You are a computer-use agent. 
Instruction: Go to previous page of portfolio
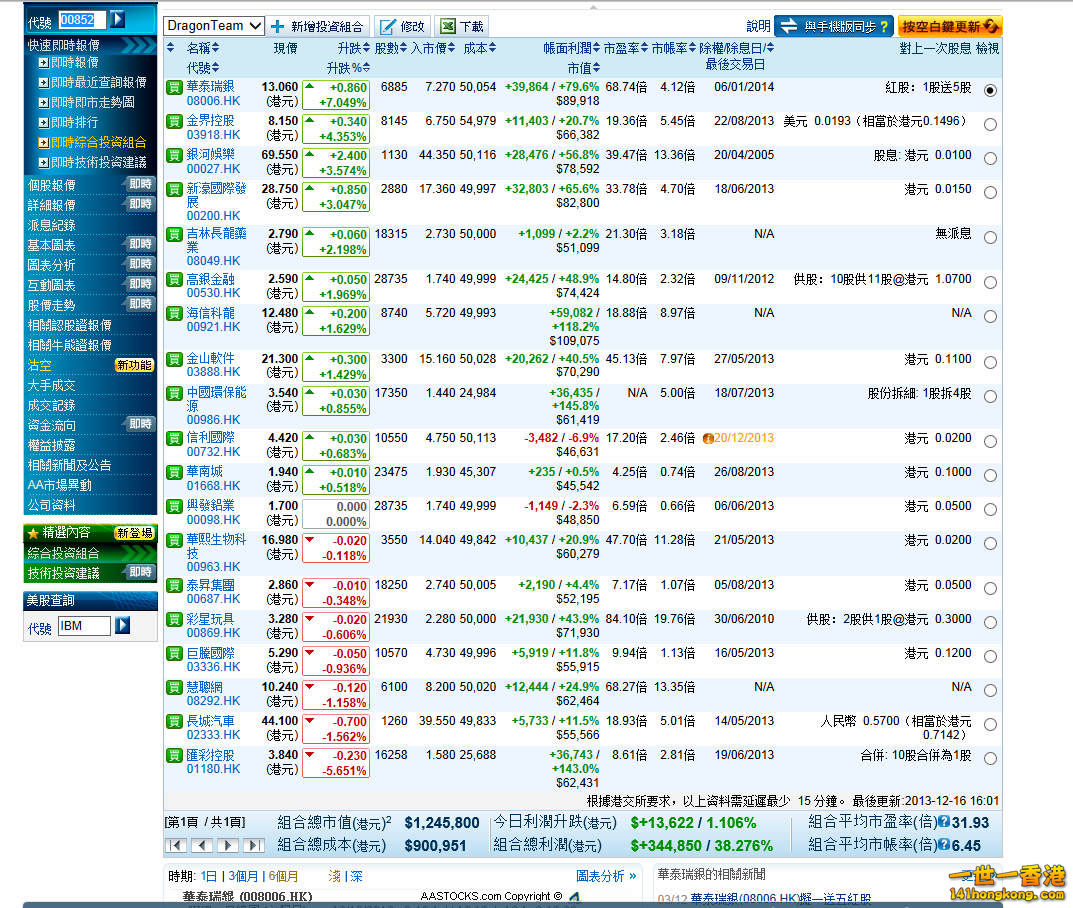coord(201,846)
